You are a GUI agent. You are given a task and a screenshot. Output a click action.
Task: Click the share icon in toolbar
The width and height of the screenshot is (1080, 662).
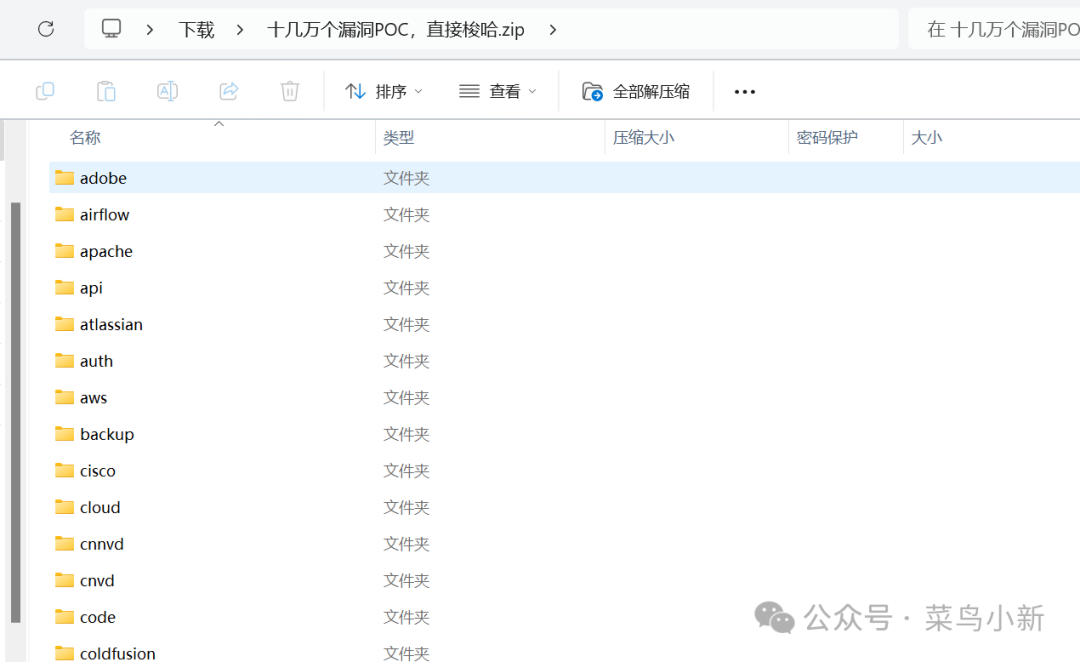pyautogui.click(x=229, y=91)
